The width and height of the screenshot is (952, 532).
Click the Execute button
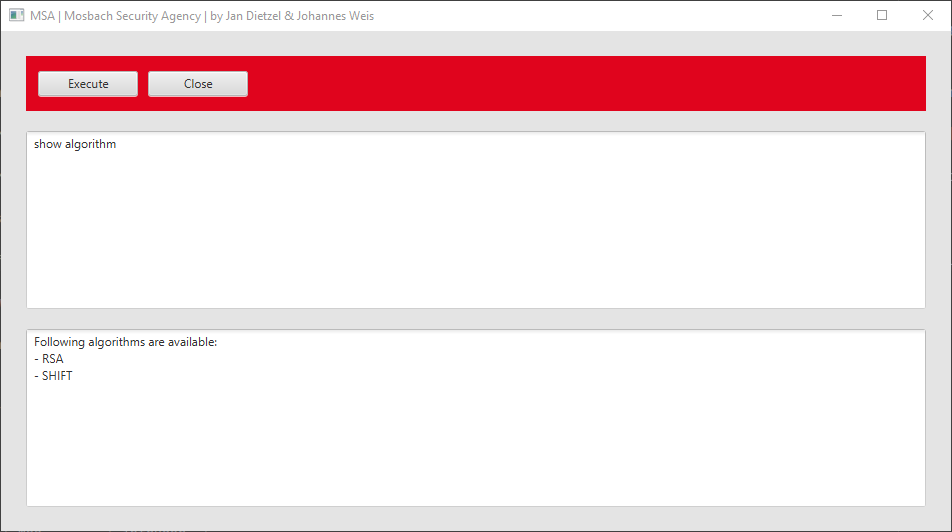tap(88, 84)
